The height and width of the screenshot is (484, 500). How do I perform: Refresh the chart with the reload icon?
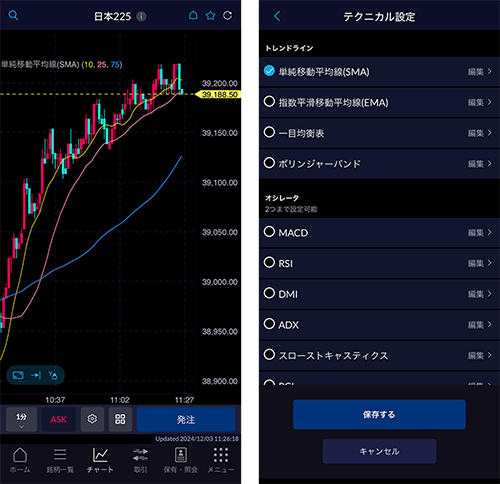coord(227,15)
